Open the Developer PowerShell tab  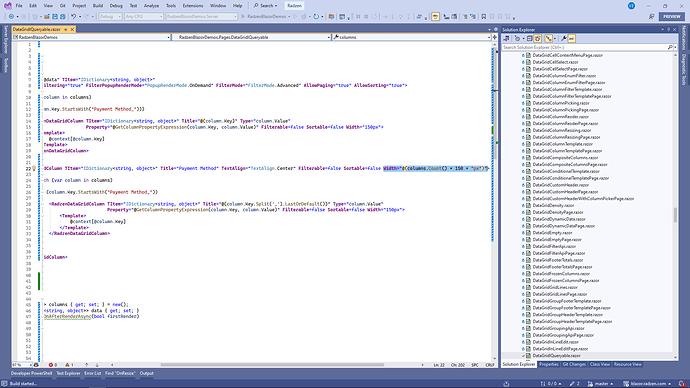[32, 373]
